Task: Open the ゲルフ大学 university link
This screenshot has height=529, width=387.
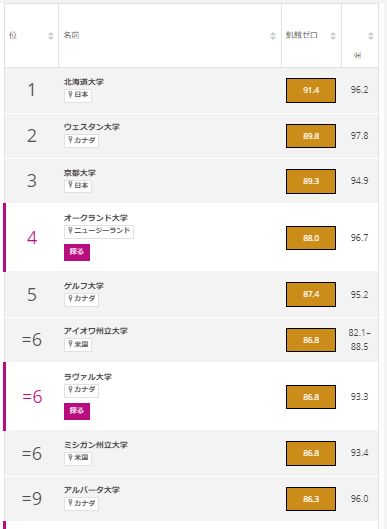Action: pos(84,286)
